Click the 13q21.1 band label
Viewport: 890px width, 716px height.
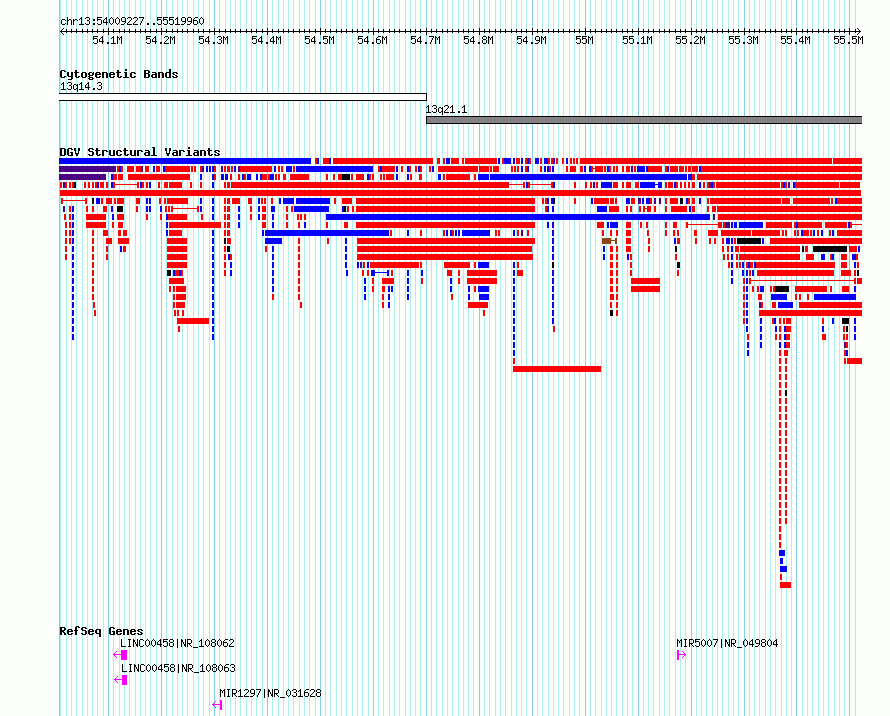tap(446, 109)
